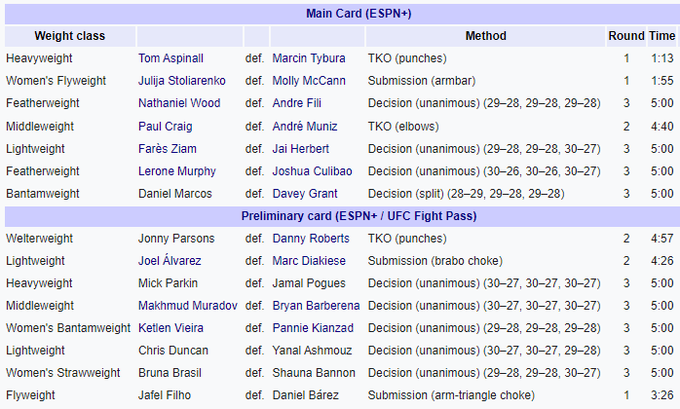Click the Main Card (ESPN+) heading
Viewport: 680px width, 409px height.
click(340, 14)
